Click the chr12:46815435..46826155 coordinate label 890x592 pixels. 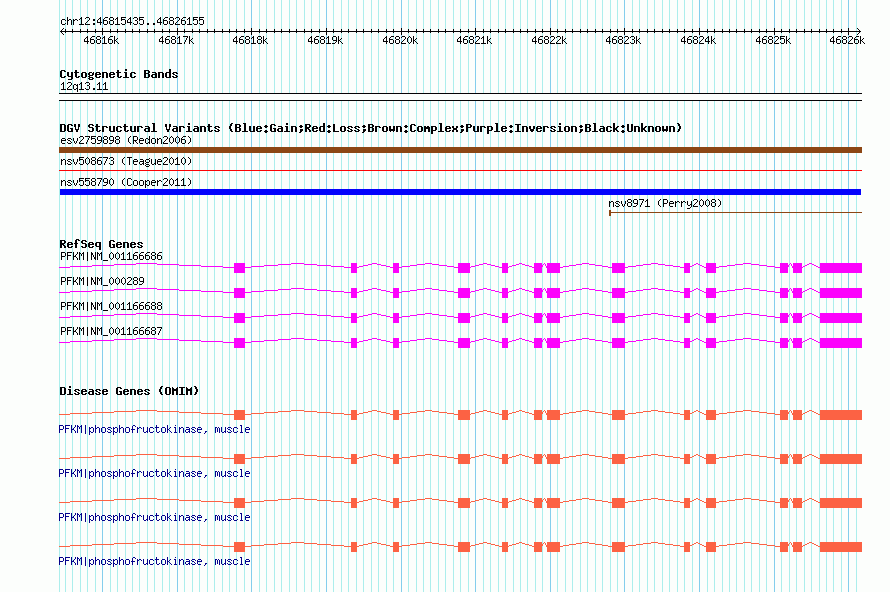pyautogui.click(x=132, y=21)
